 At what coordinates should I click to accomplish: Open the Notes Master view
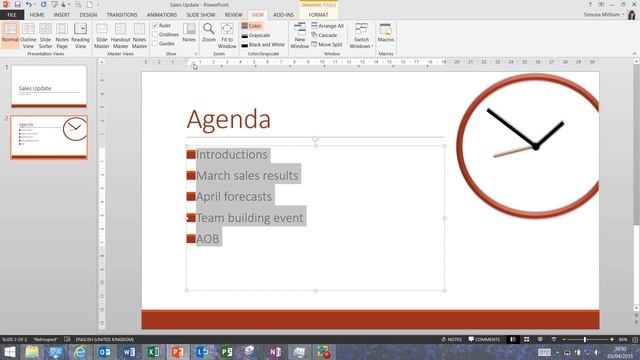tap(139, 36)
